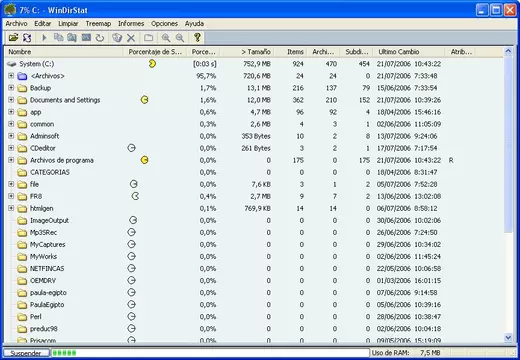This screenshot has height=360, width=520.
Task: Click the Uso de RAM status text
Action: tap(390, 353)
